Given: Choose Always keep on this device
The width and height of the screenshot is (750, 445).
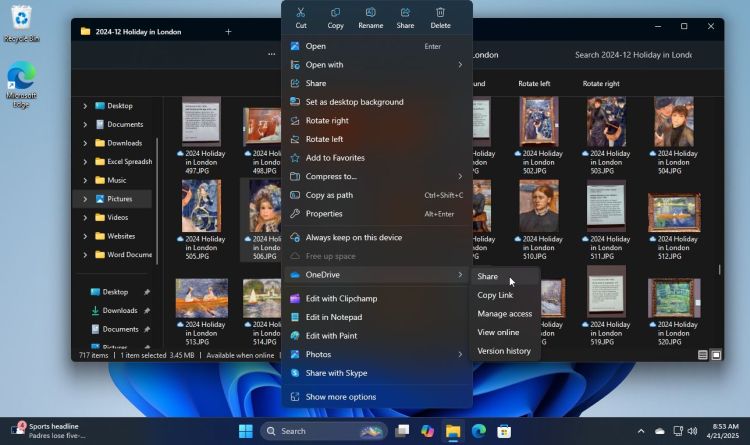Looking at the screenshot, I should (354, 237).
